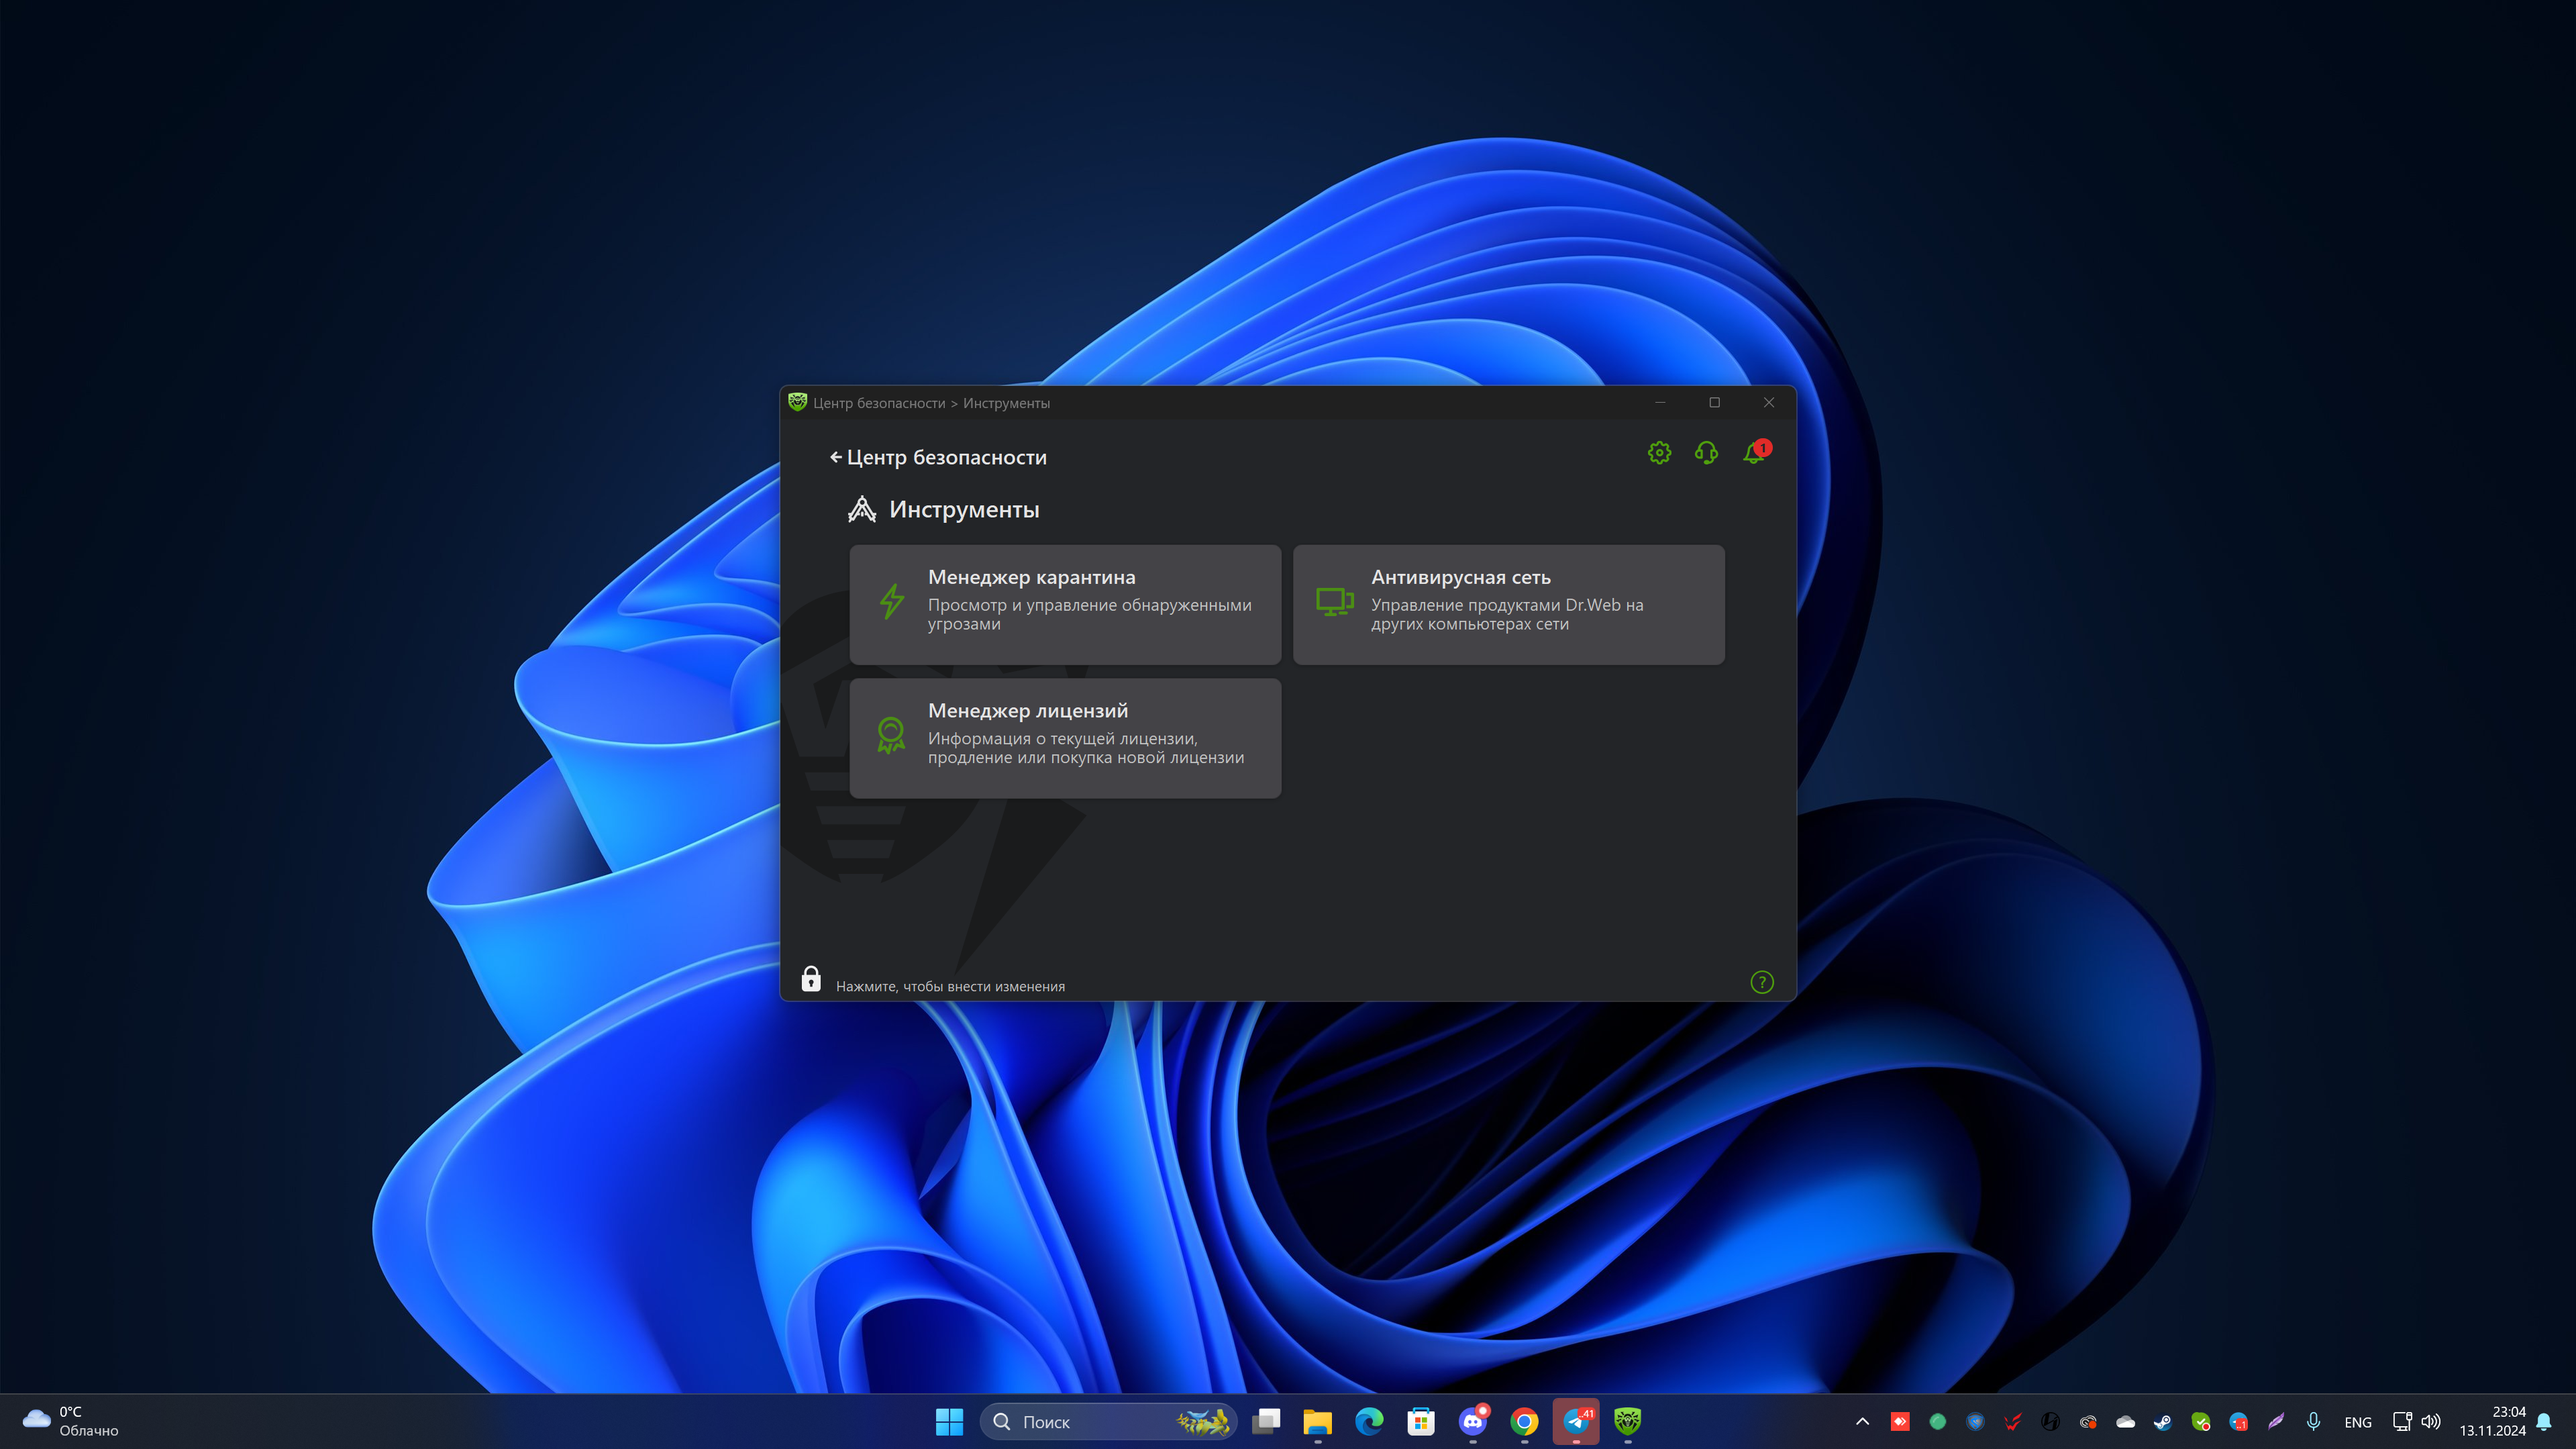Screen dimensions: 2576x1449
Task: Open volume speaker tray icon
Action: [2431, 1421]
